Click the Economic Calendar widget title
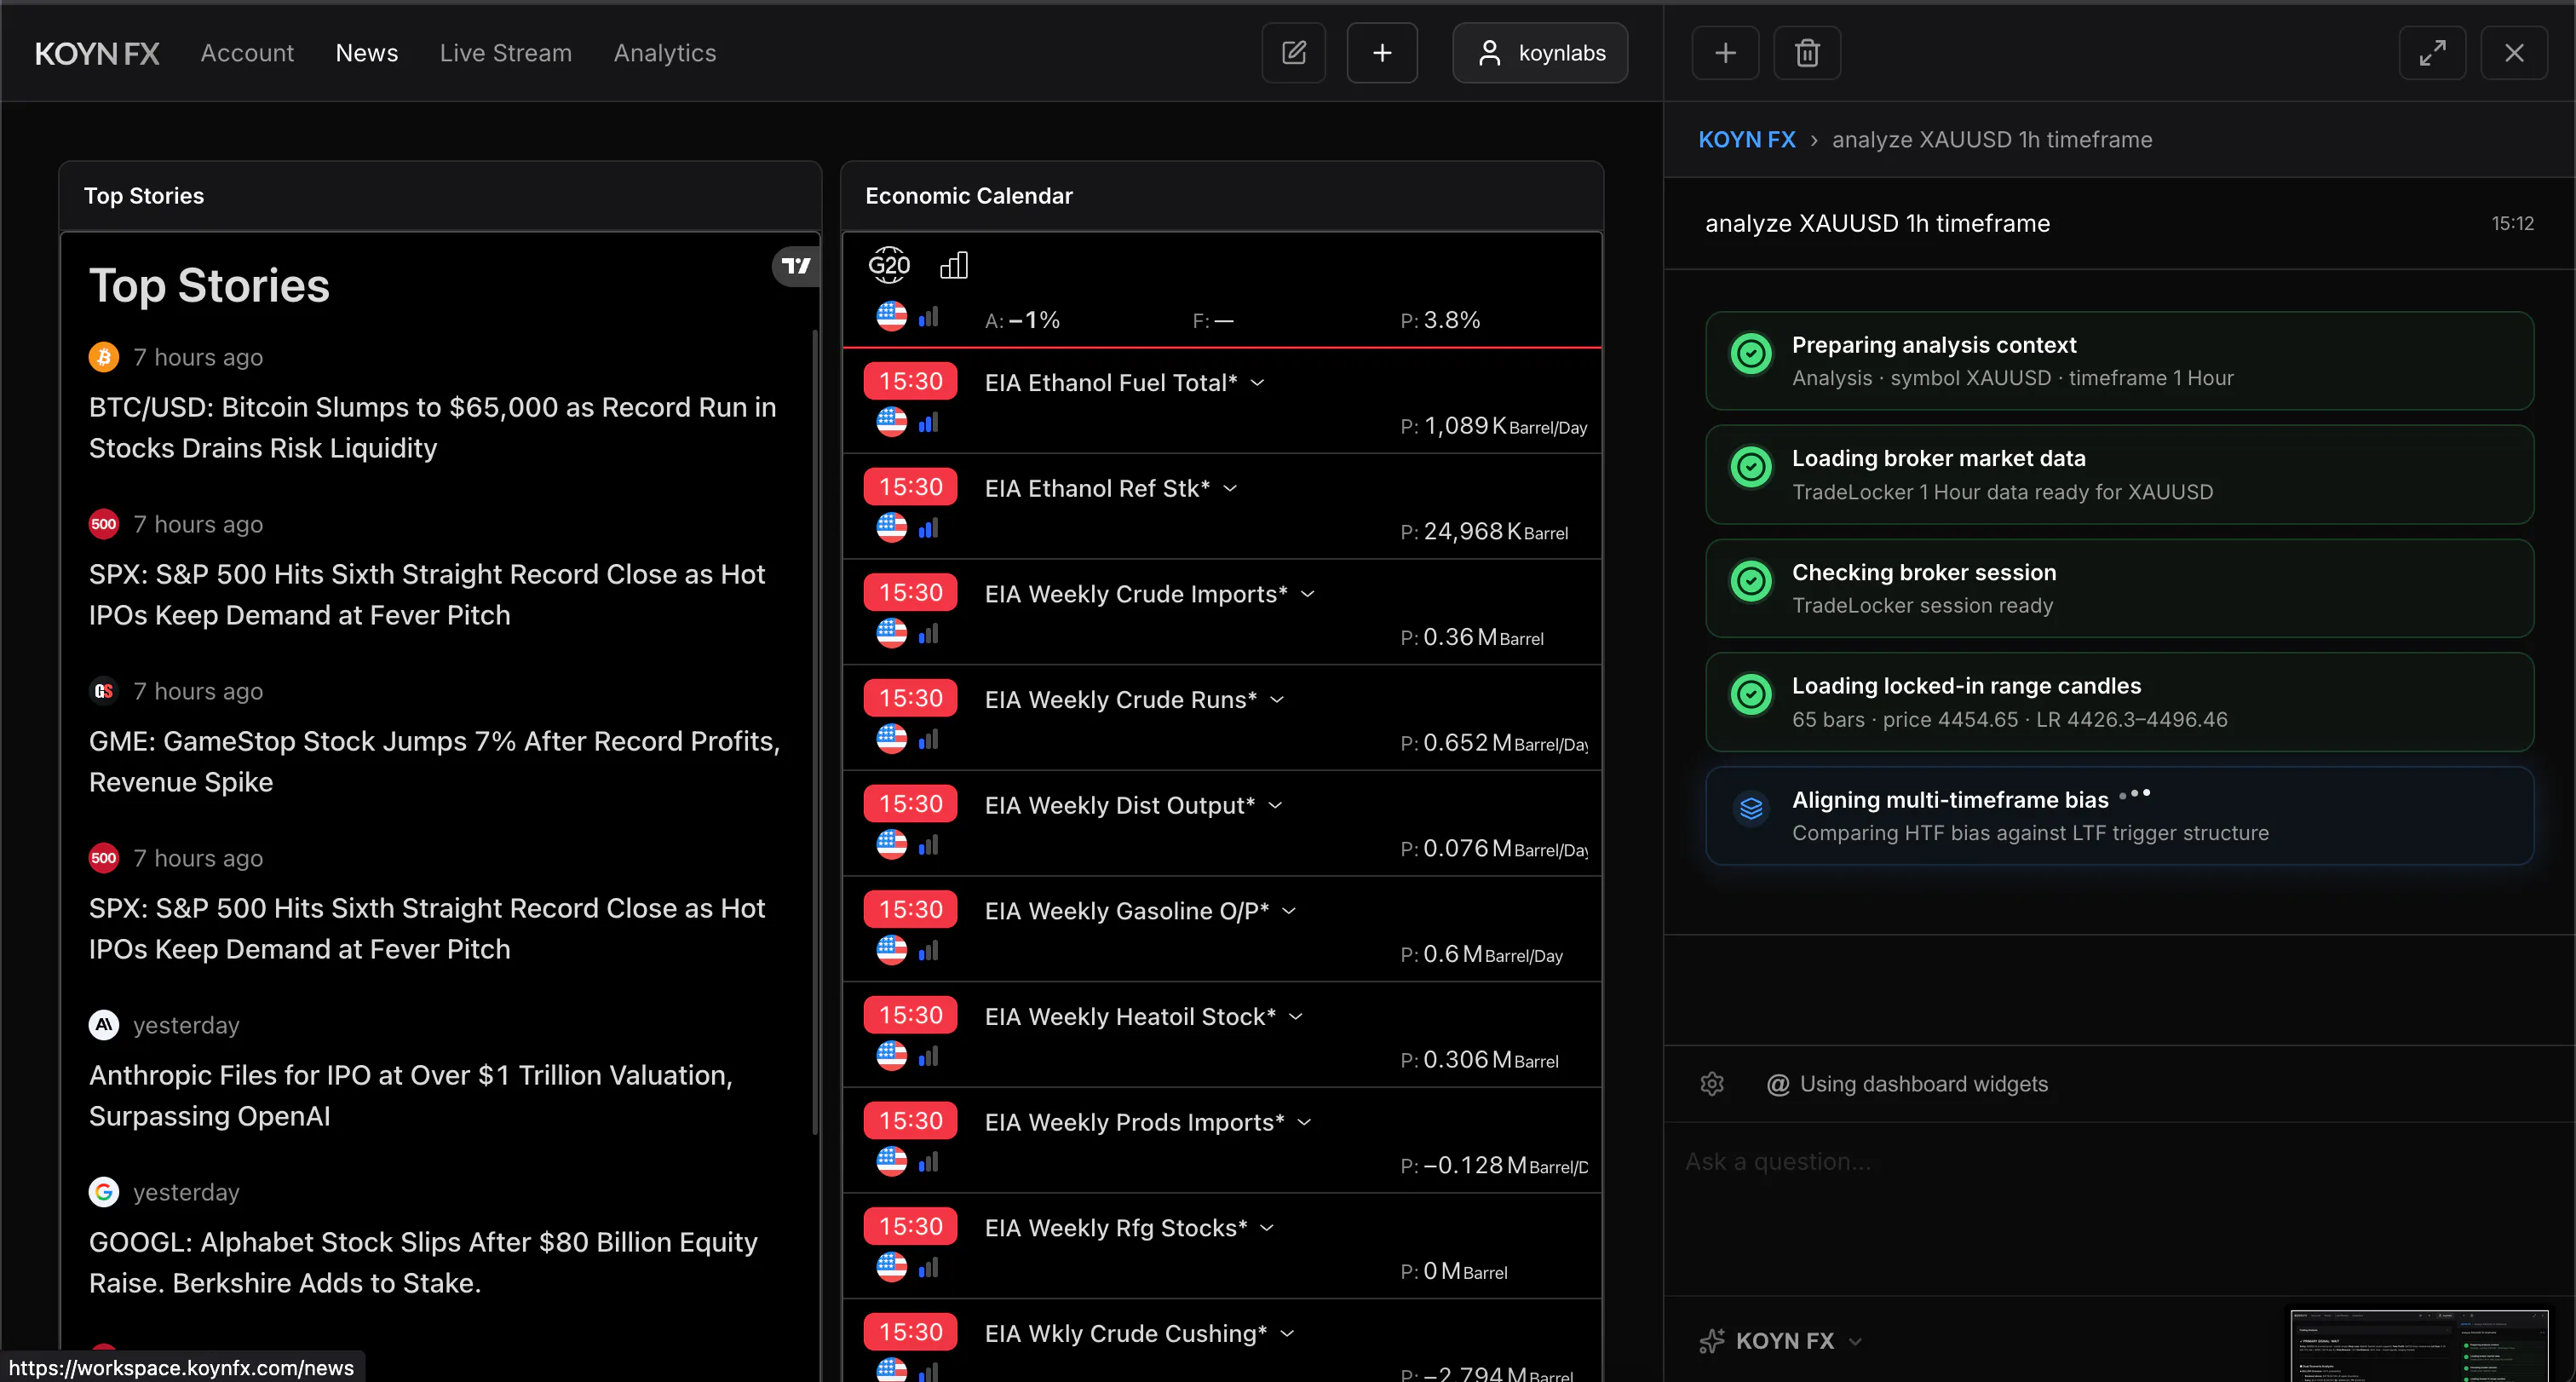2576x1382 pixels. (969, 196)
